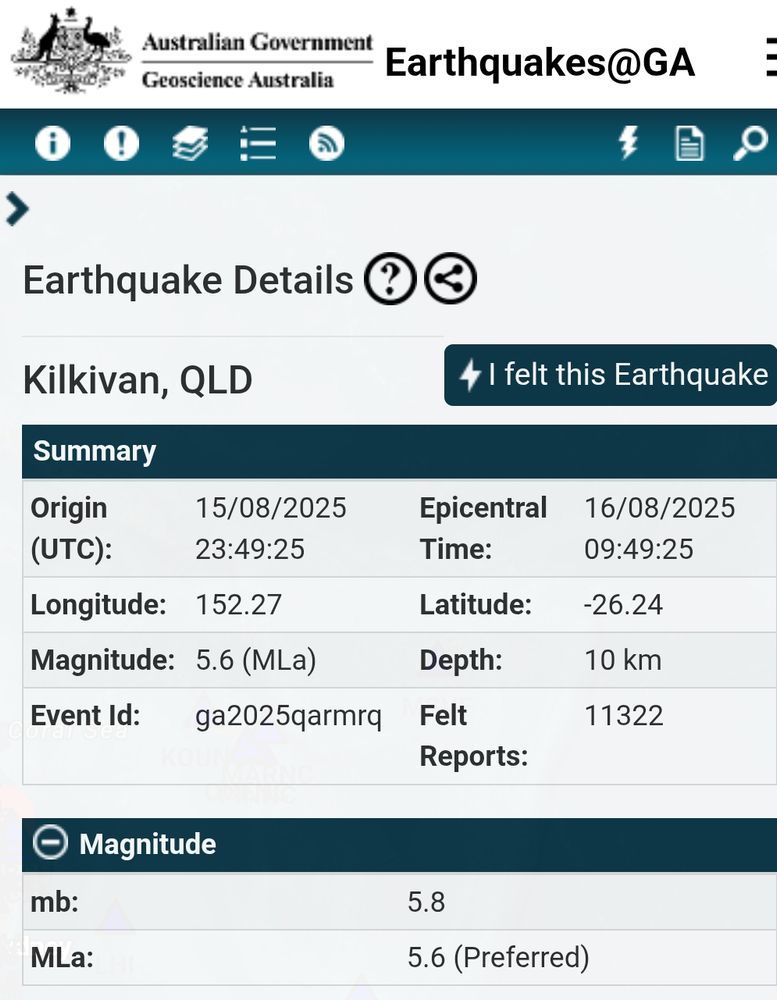The height and width of the screenshot is (1000, 777).
Task: Select the 5.6 (Preferred) MLa value
Action: point(498,958)
